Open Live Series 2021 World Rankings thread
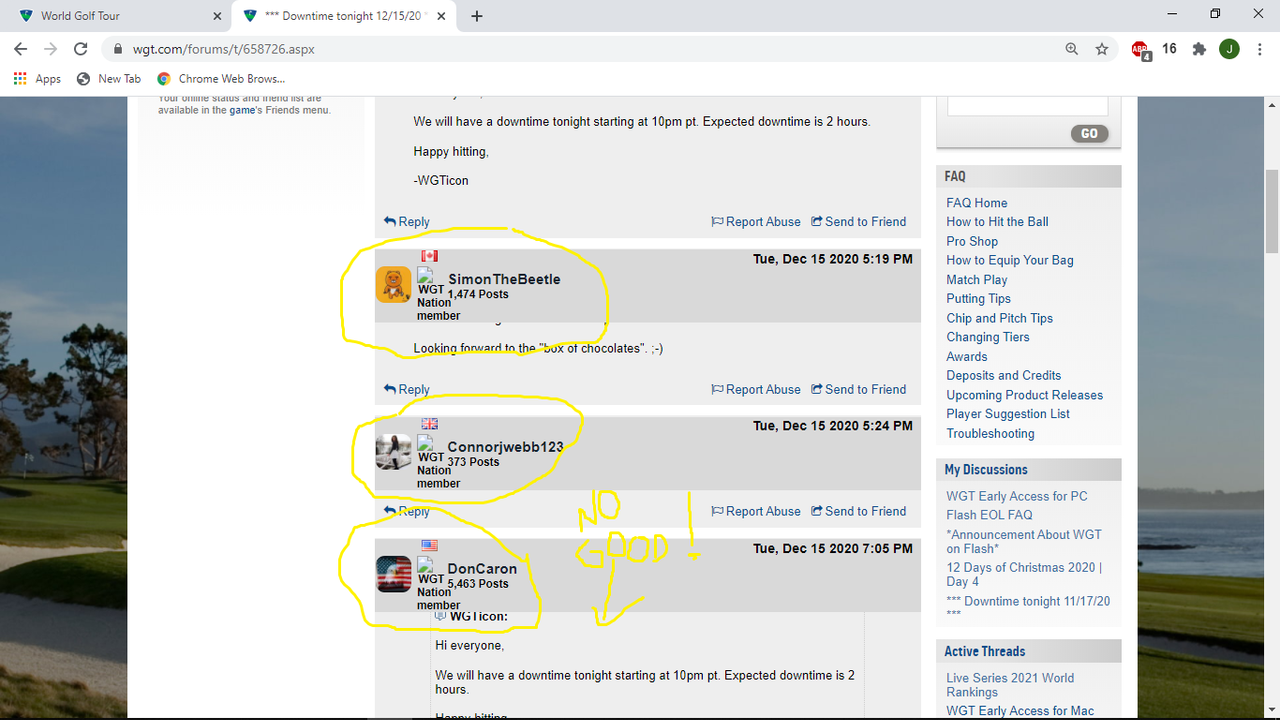Screen dimensions: 1280x720 [x=1010, y=685]
